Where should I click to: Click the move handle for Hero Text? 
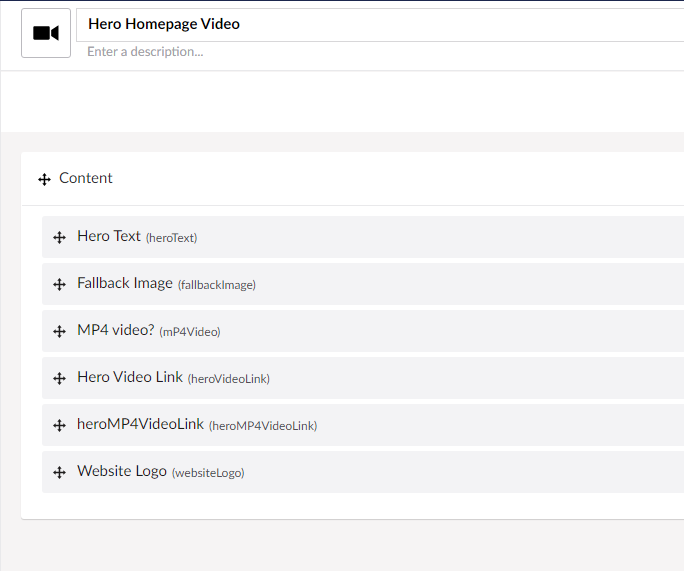tap(60, 238)
